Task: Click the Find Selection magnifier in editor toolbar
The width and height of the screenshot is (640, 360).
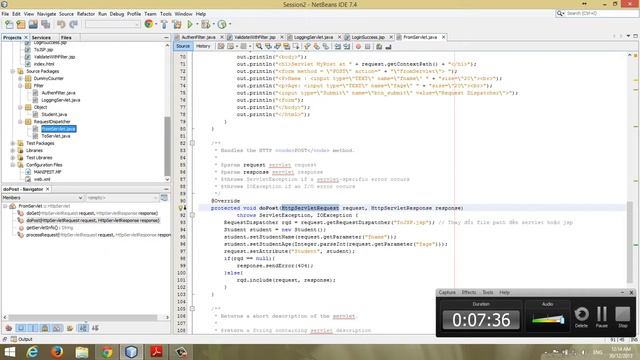Action: tap(259, 47)
